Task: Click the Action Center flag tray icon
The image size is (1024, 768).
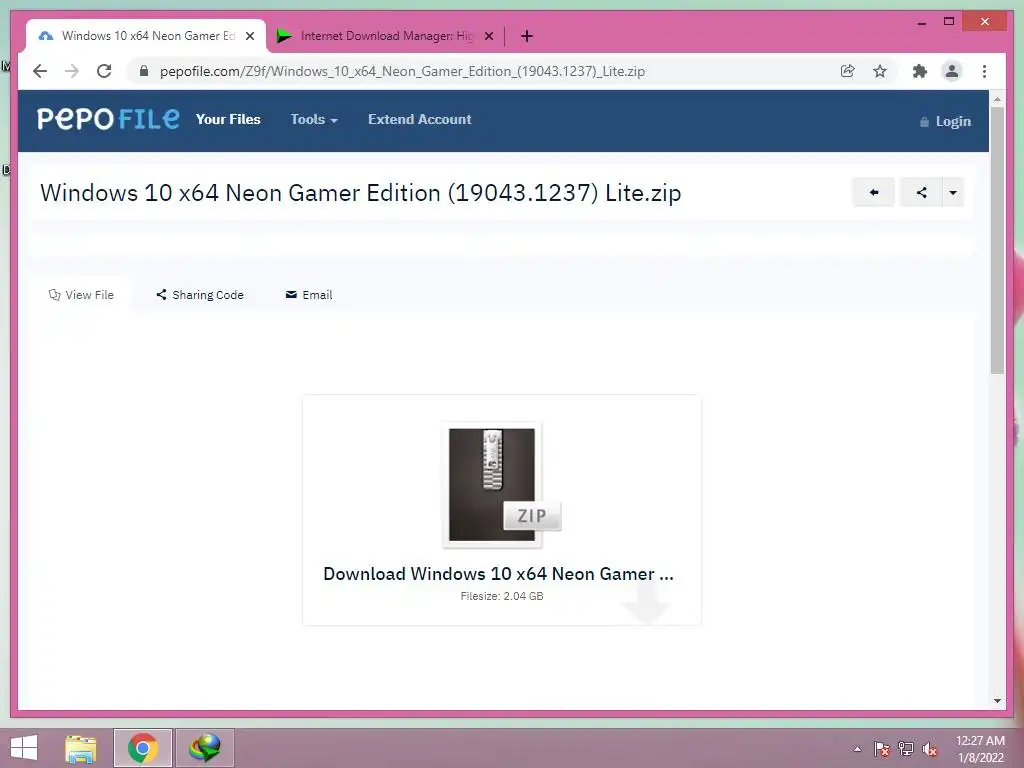Action: click(881, 749)
